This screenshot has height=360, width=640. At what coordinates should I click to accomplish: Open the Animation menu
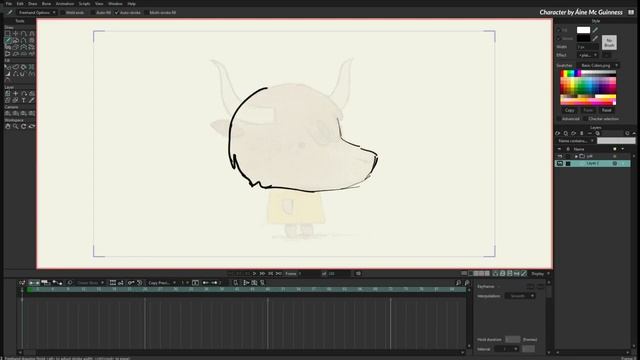[x=65, y=4]
